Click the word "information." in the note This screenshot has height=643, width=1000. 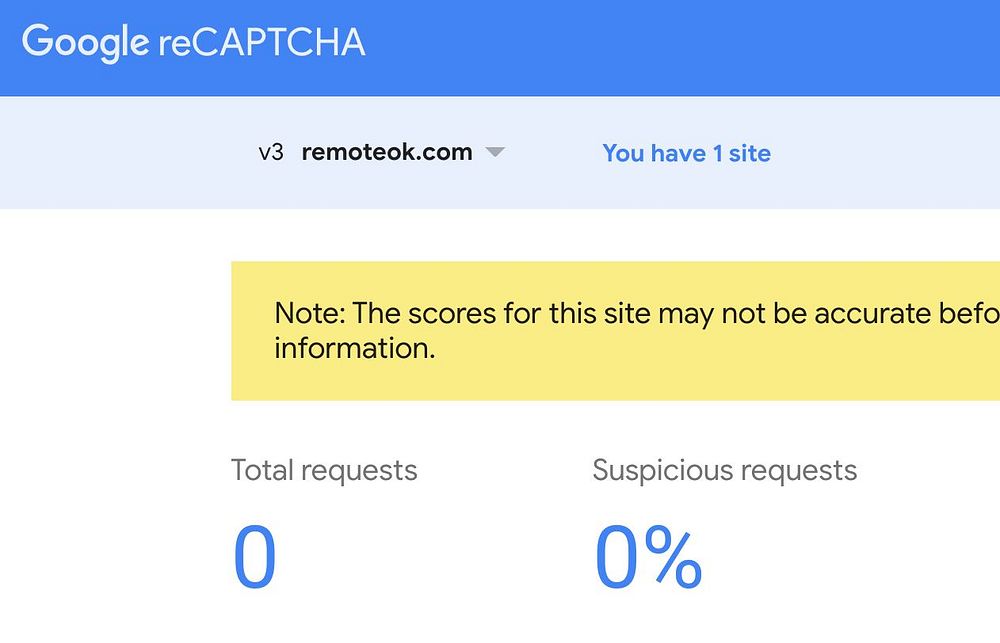(355, 348)
